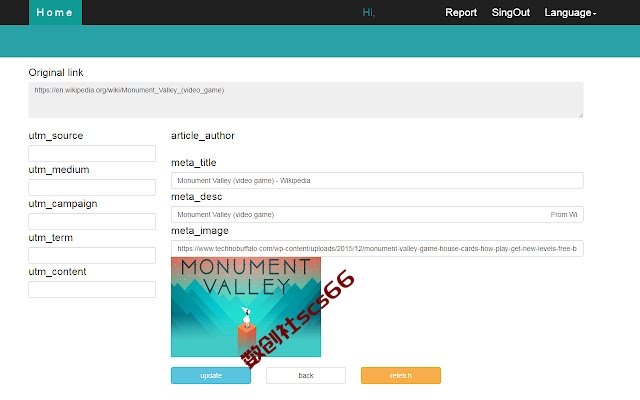Focus the utm_term input field
640x400 pixels.
pyautogui.click(x=92, y=256)
